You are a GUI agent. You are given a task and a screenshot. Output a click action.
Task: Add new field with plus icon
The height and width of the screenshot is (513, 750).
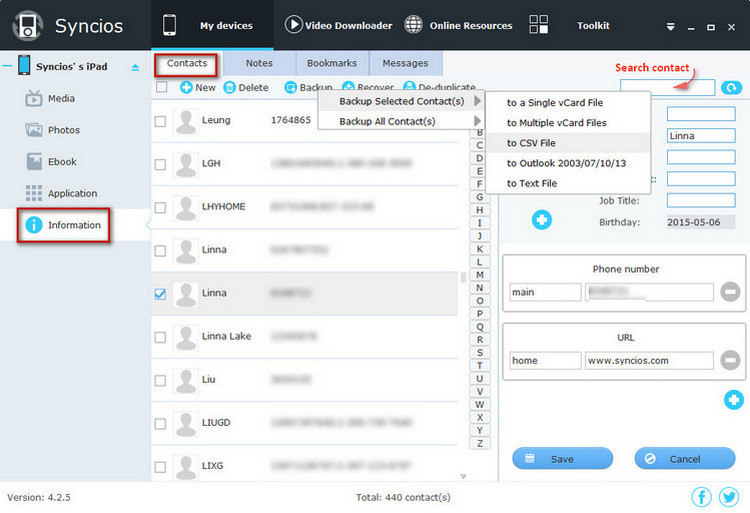click(x=733, y=400)
